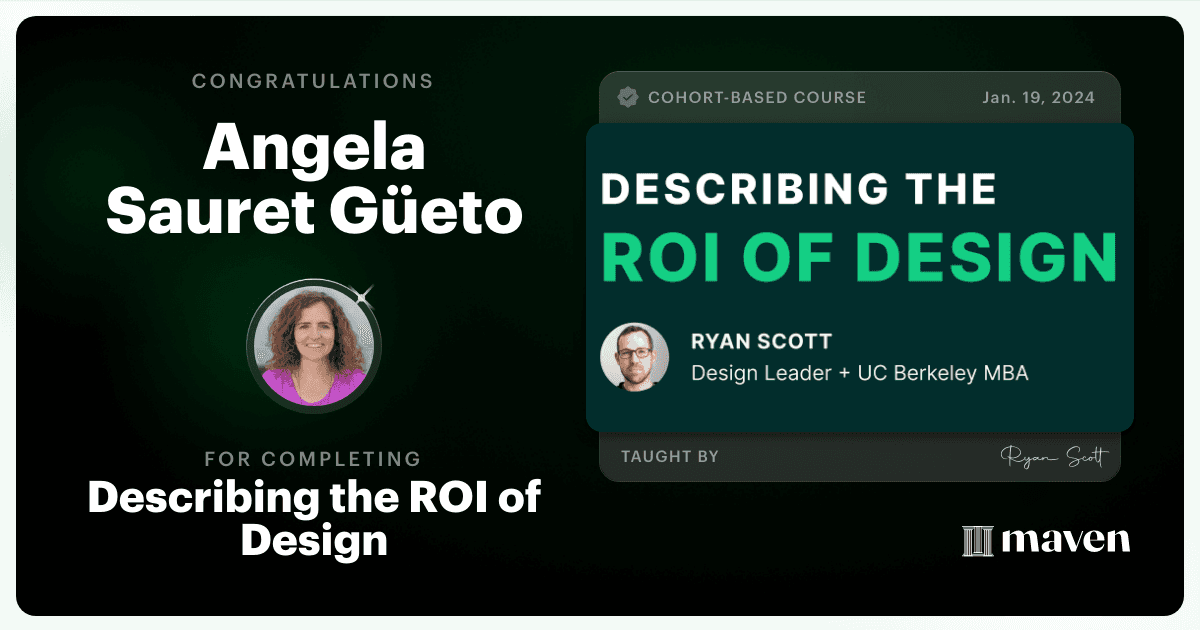The width and height of the screenshot is (1200, 630).
Task: Click Design Leader + UC Berkeley MBA subtitle
Action: point(860,373)
